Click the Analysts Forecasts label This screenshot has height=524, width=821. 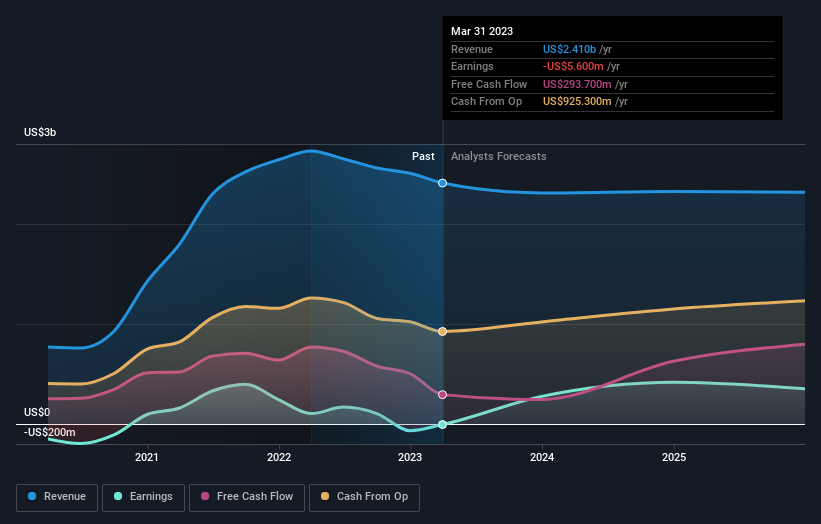(498, 157)
